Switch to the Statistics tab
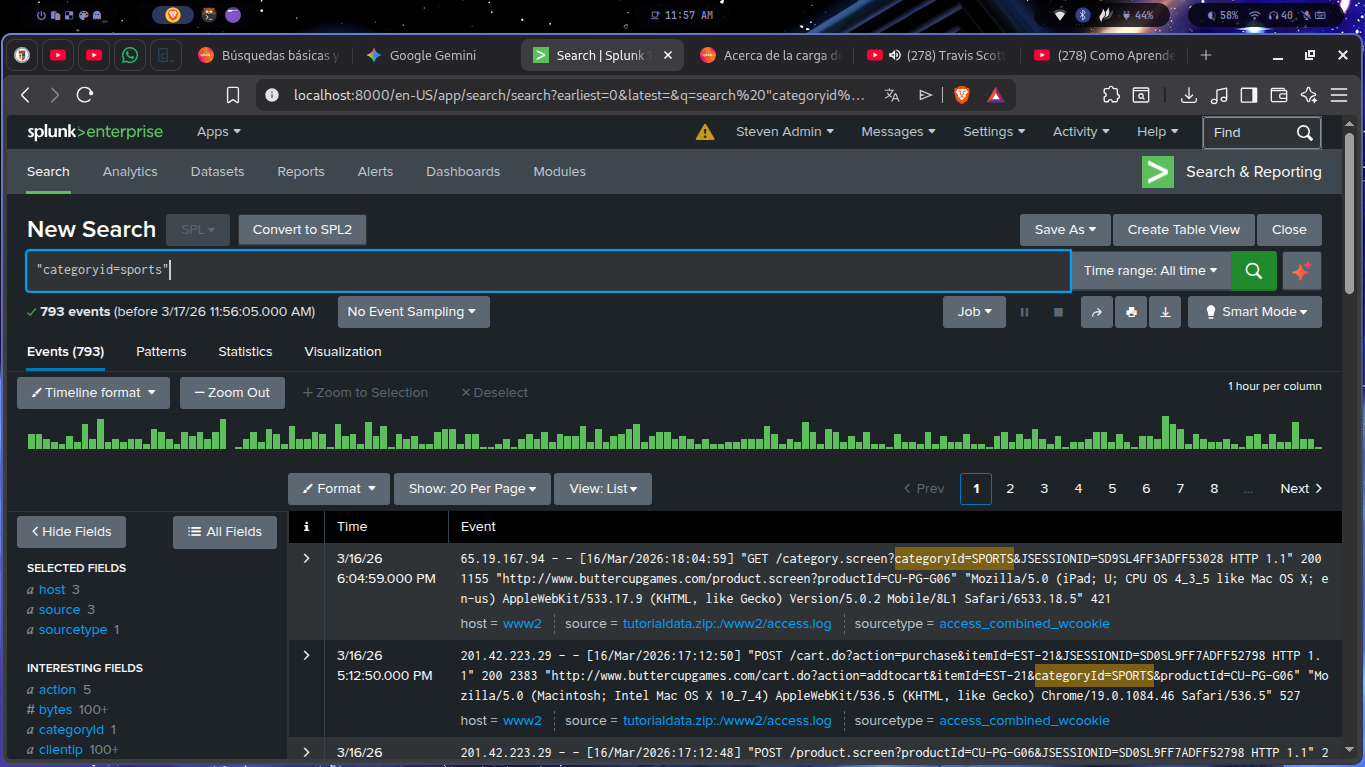The image size is (1365, 767). [245, 352]
